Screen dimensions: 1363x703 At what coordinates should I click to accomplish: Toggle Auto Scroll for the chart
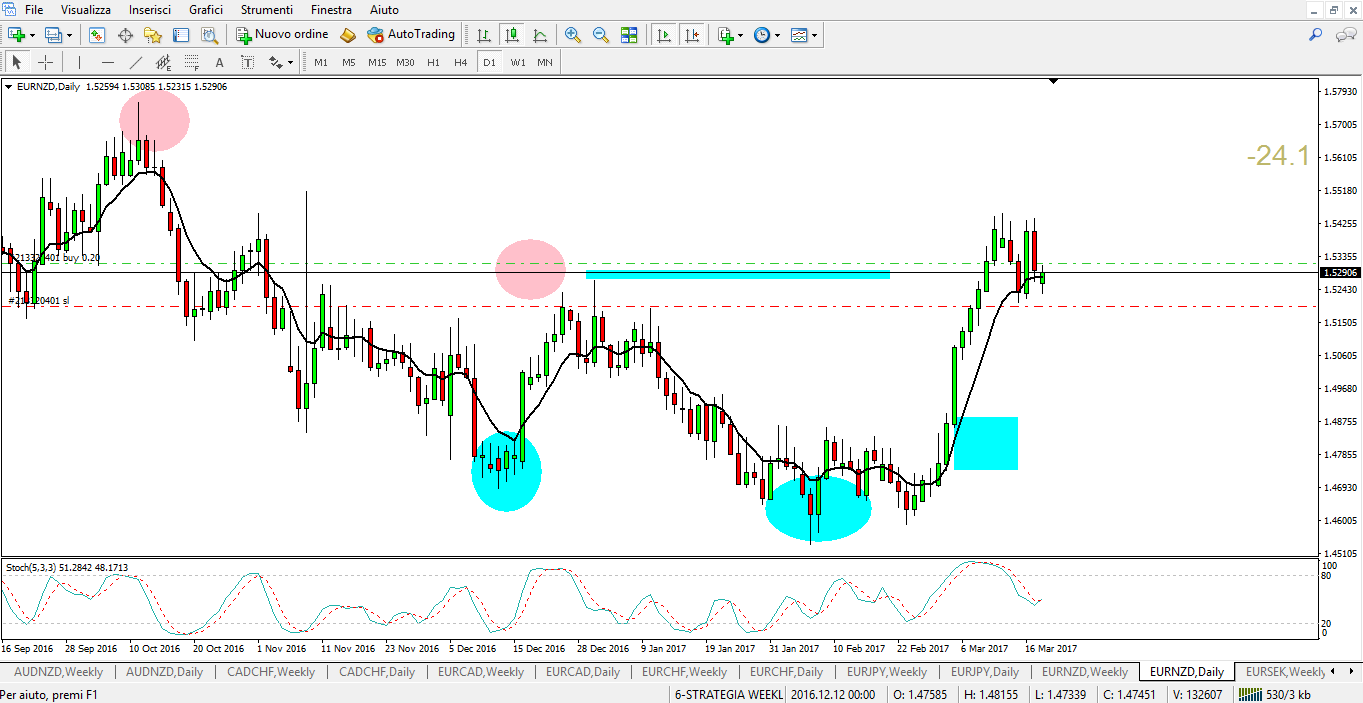coord(663,35)
